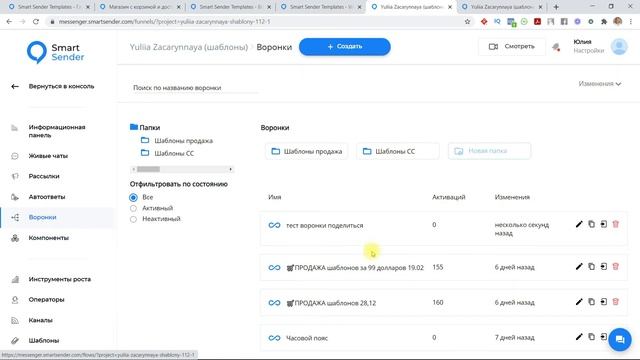Copy the 'ПРОДАЖА шаблонов 28,12' funnel
Image resolution: width=640 pixels, height=360 pixels.
point(591,302)
